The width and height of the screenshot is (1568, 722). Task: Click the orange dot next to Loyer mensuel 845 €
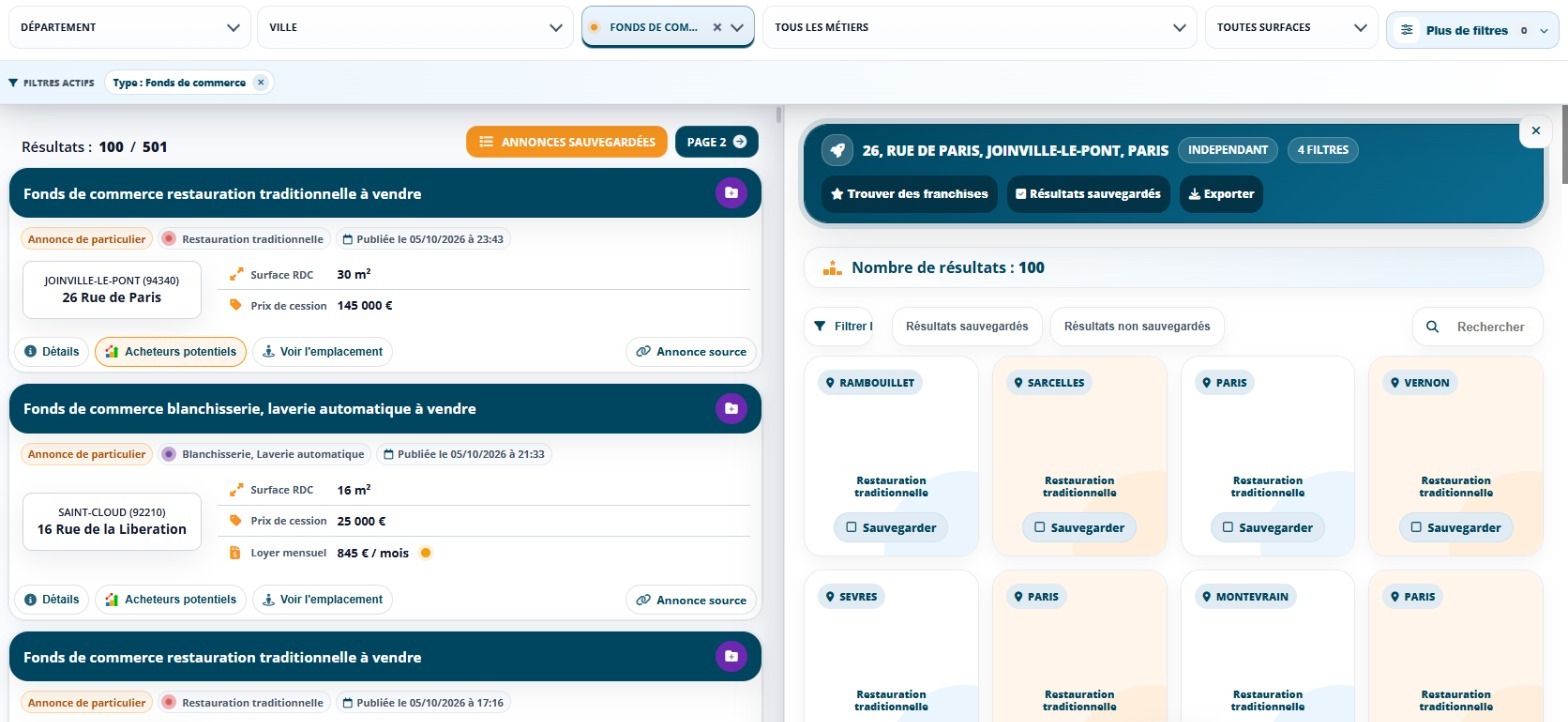(x=425, y=552)
